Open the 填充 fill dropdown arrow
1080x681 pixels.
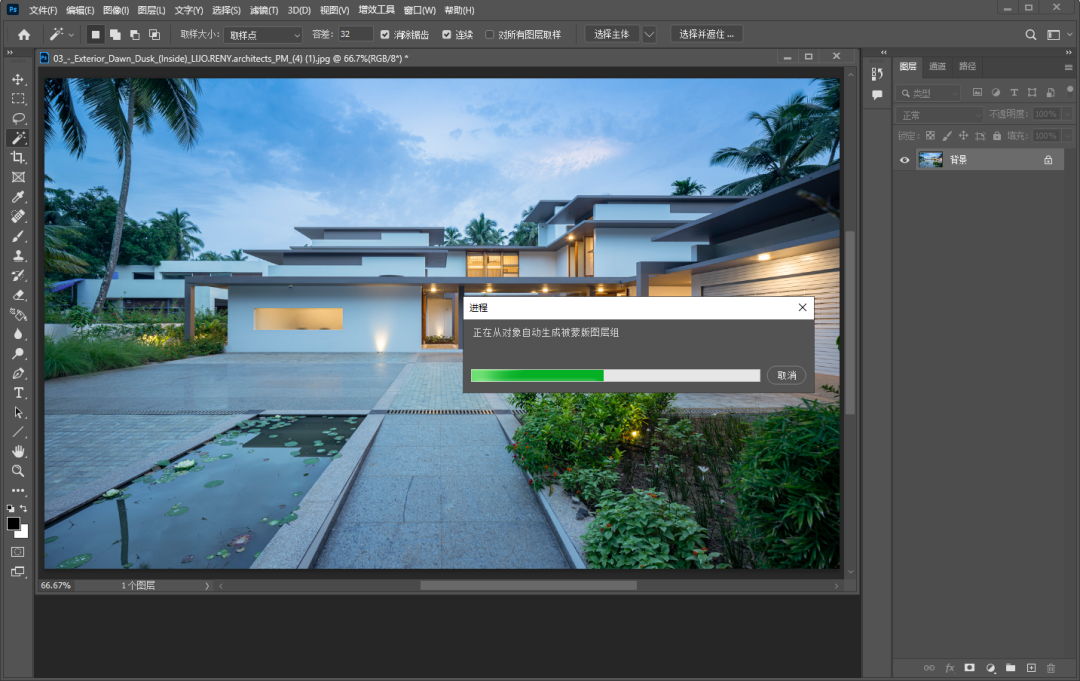point(1067,136)
